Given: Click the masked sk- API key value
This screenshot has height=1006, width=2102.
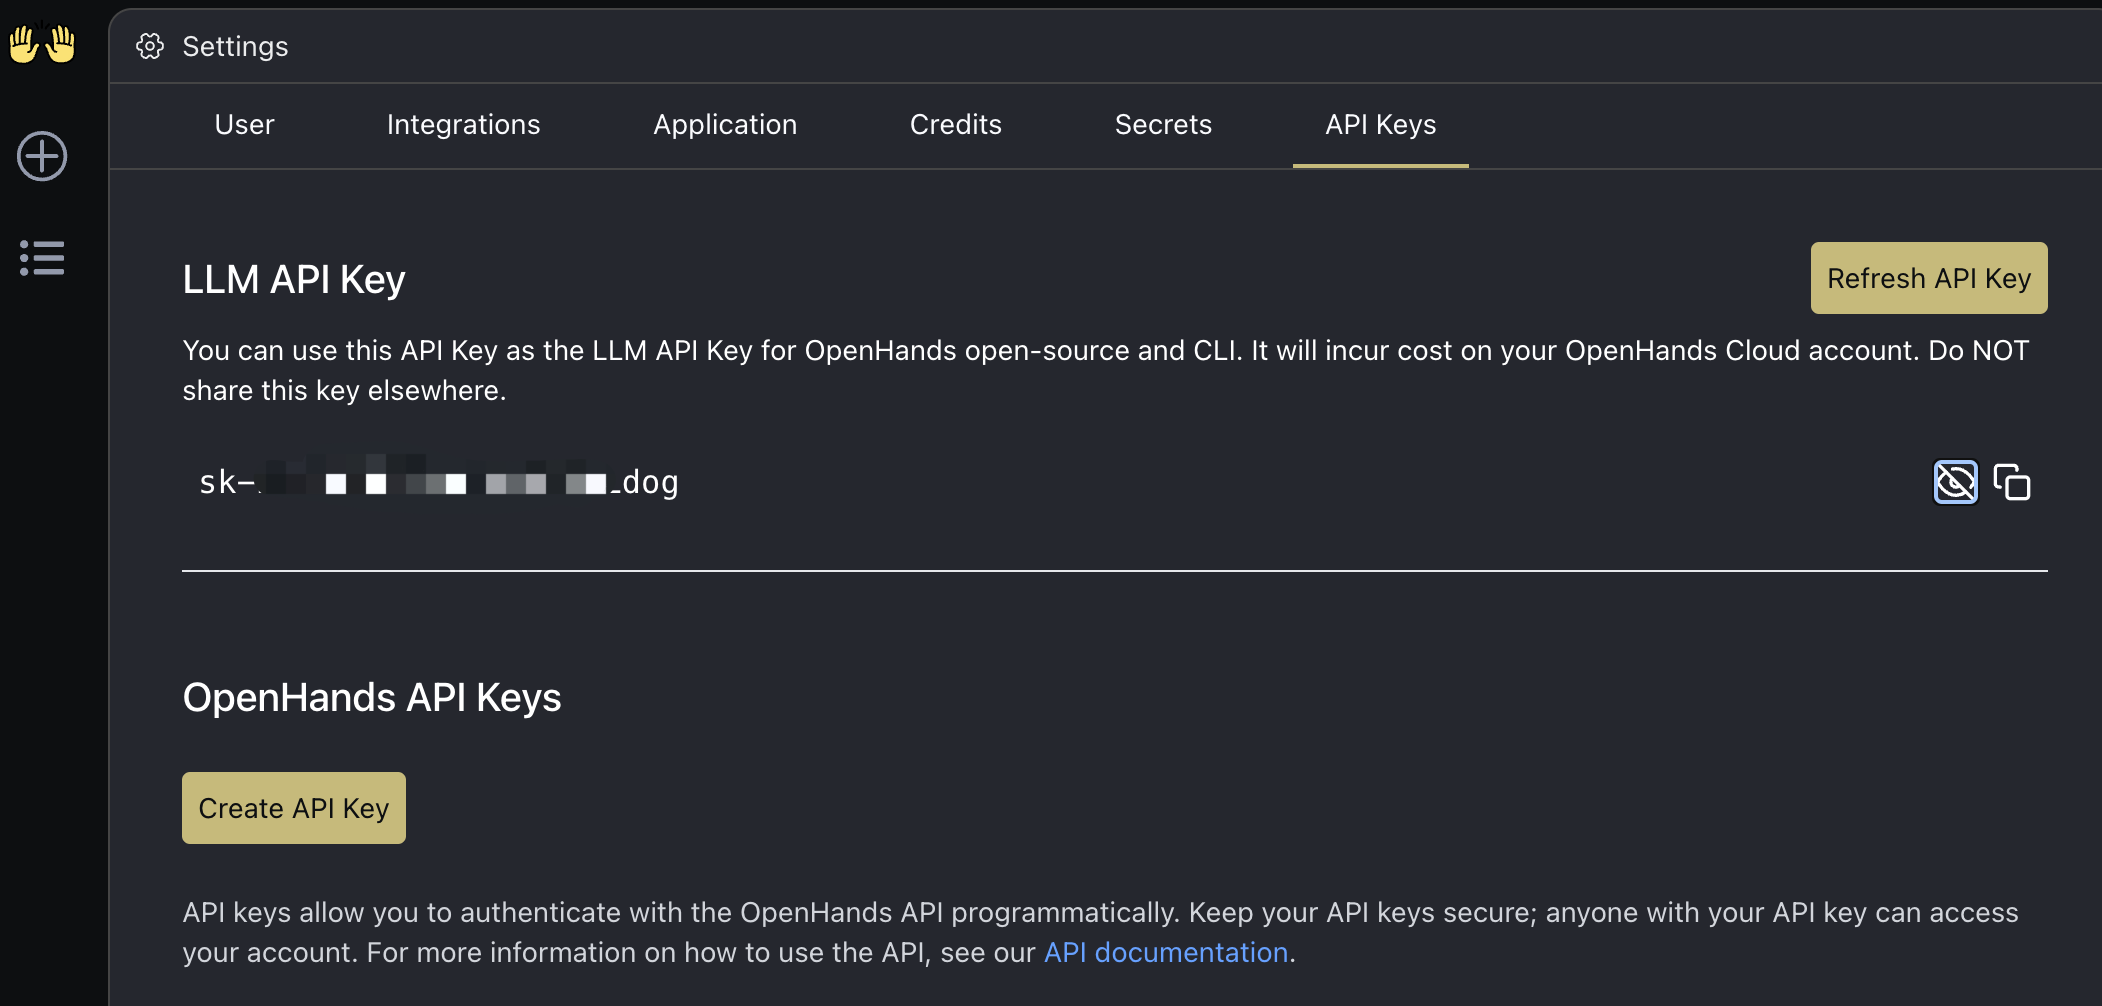Looking at the screenshot, I should [x=439, y=482].
